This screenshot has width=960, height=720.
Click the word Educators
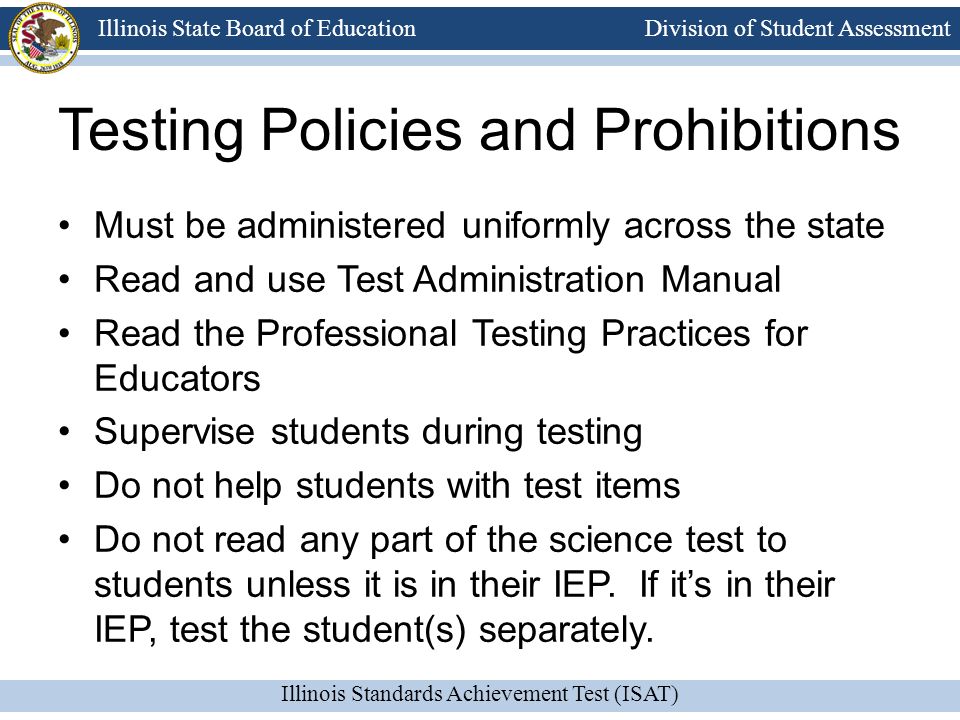[x=177, y=378]
